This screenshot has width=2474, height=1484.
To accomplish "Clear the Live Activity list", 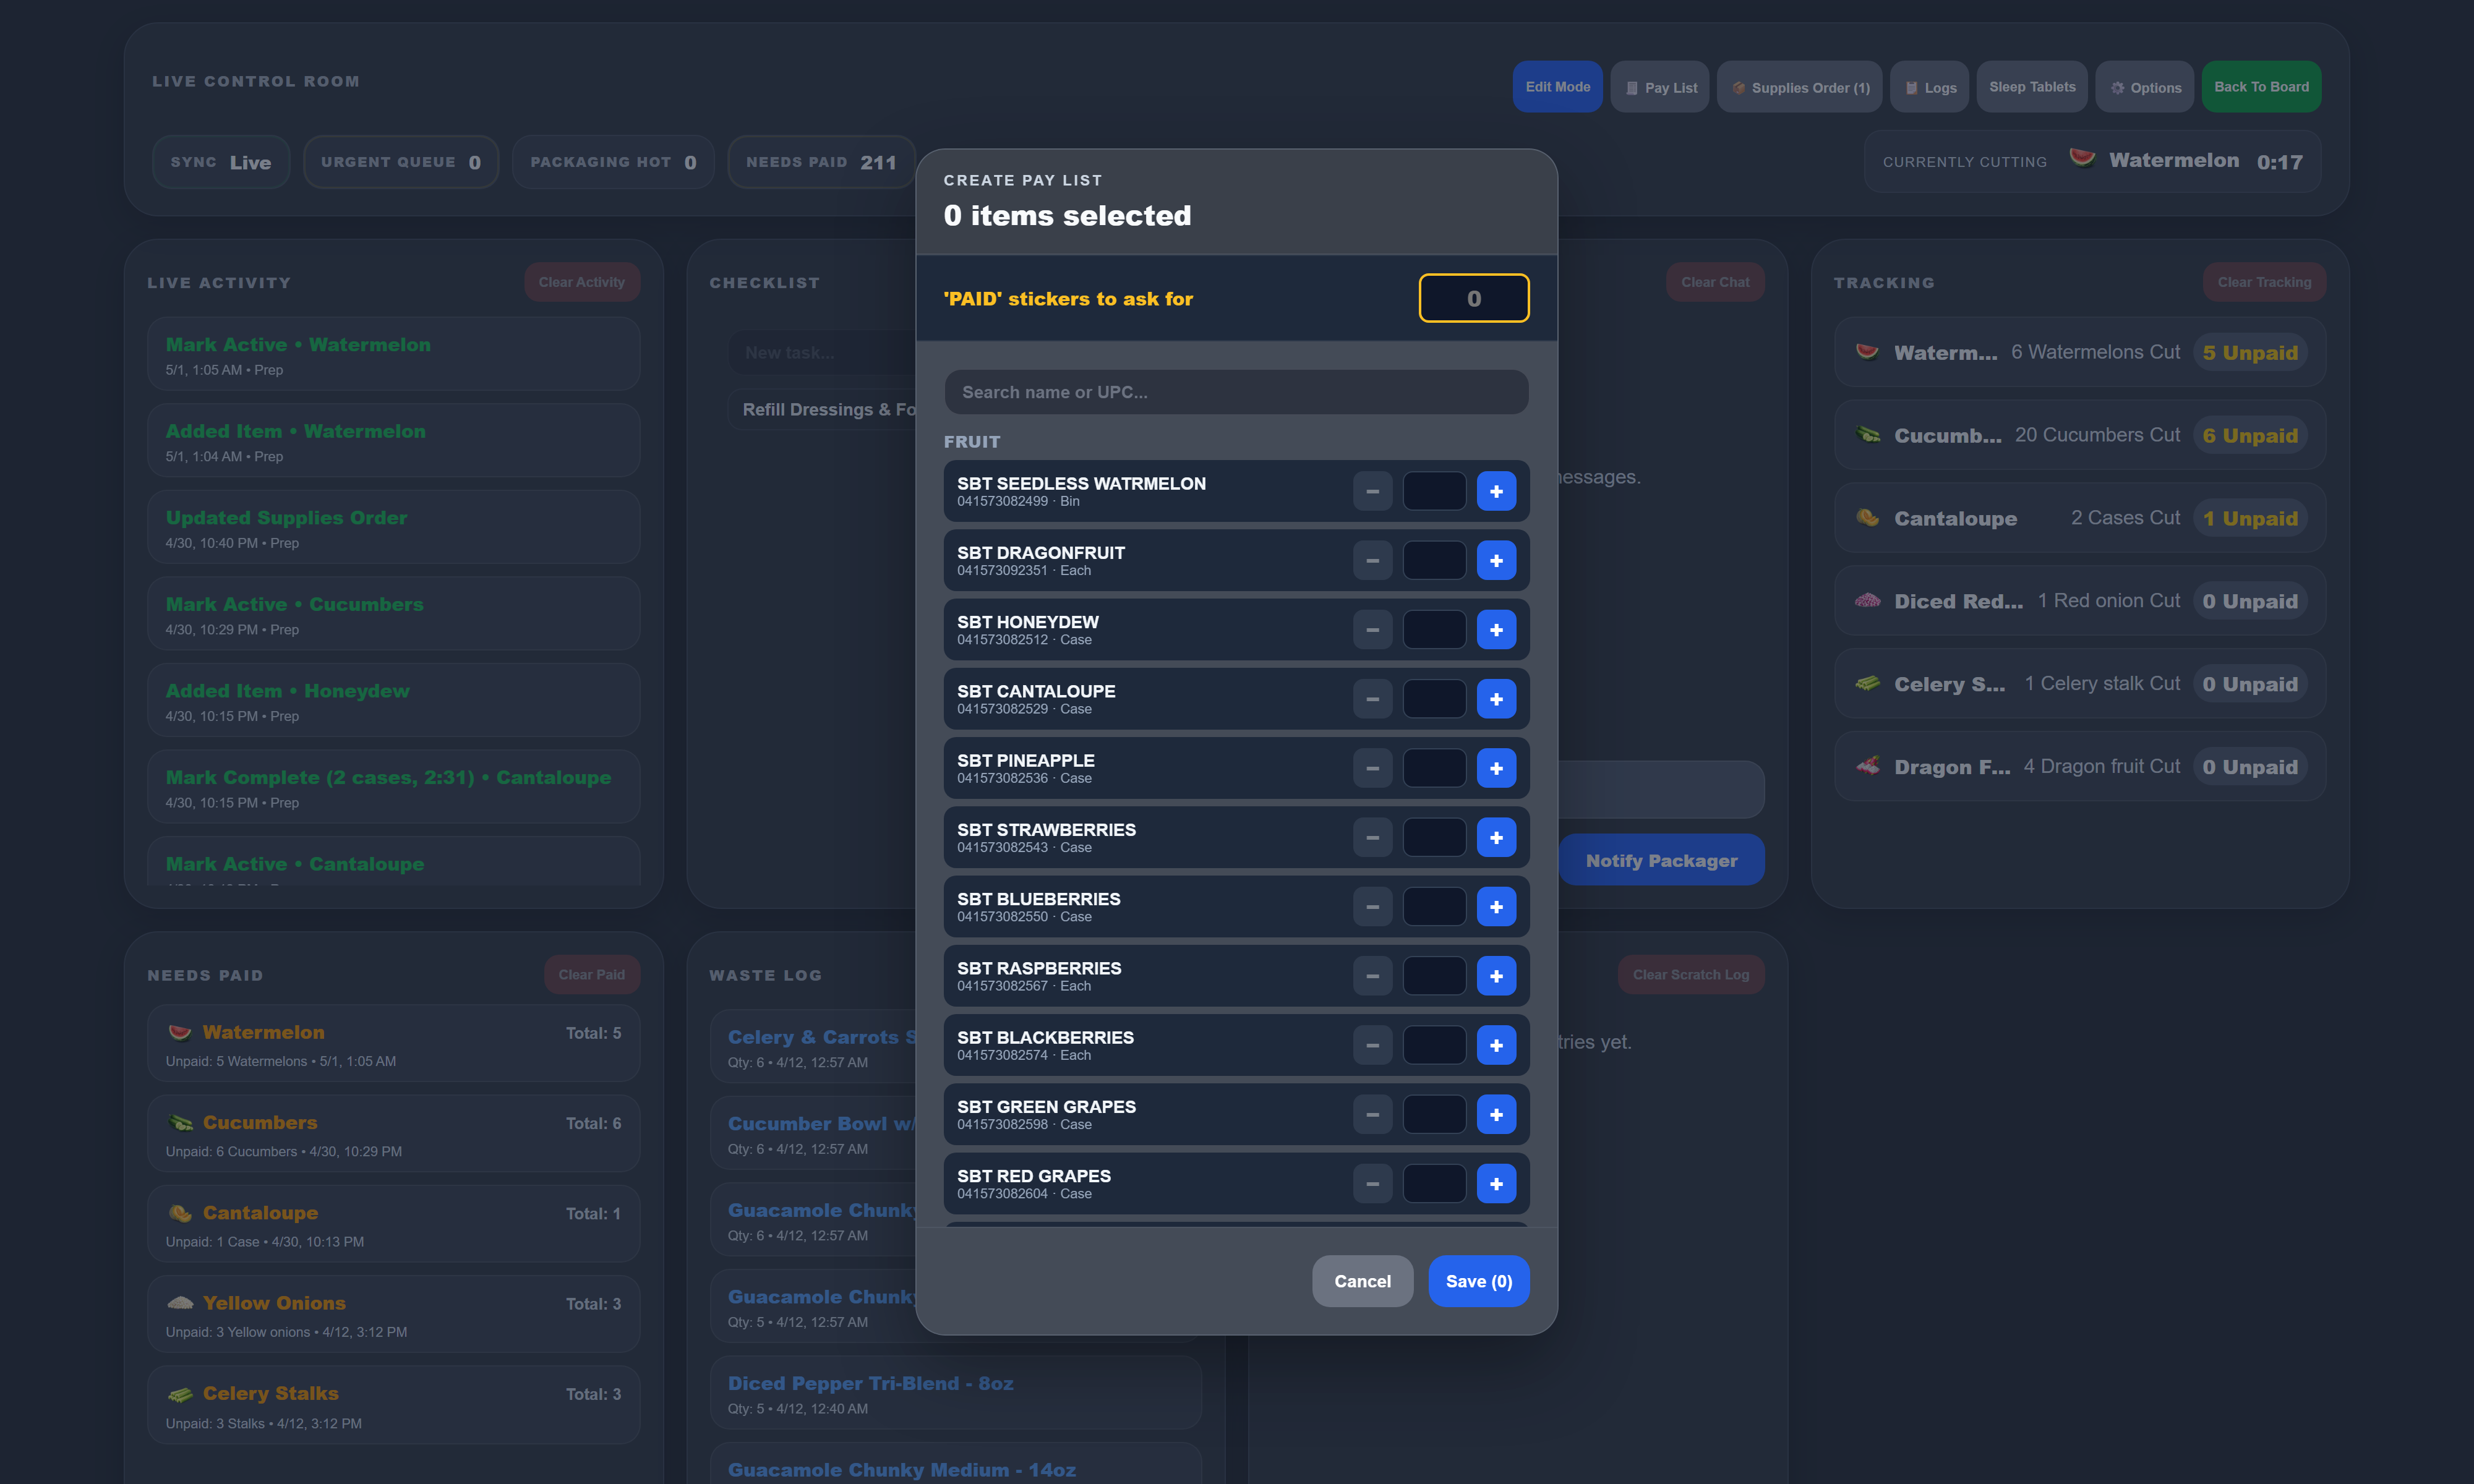I will click(x=582, y=282).
